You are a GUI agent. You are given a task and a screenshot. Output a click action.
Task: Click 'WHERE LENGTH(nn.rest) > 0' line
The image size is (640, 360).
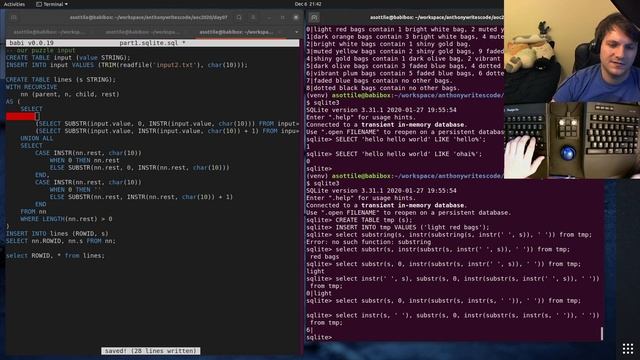pos(66,219)
